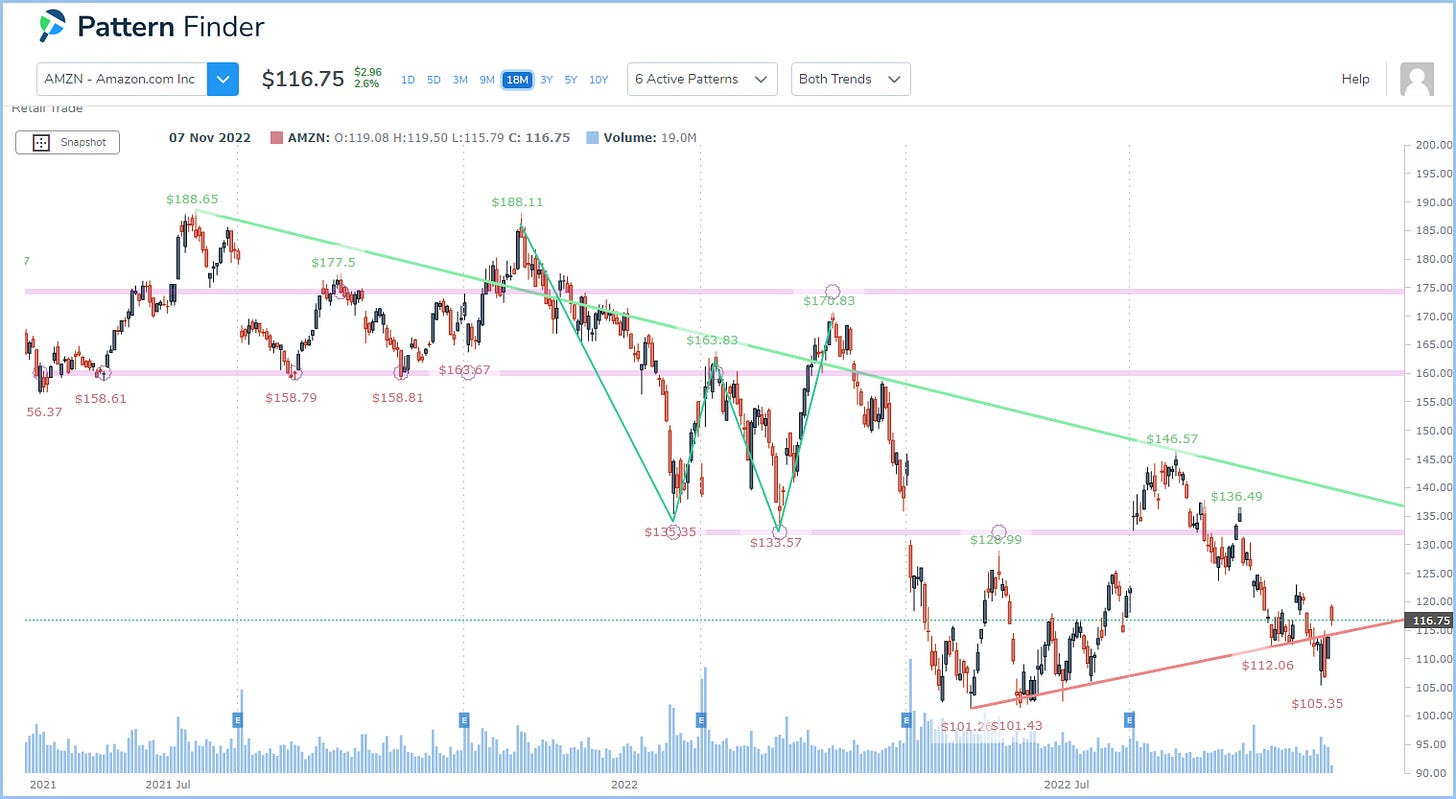This screenshot has width=1456, height=799.
Task: Click the $177.5 high label
Action: point(333,263)
